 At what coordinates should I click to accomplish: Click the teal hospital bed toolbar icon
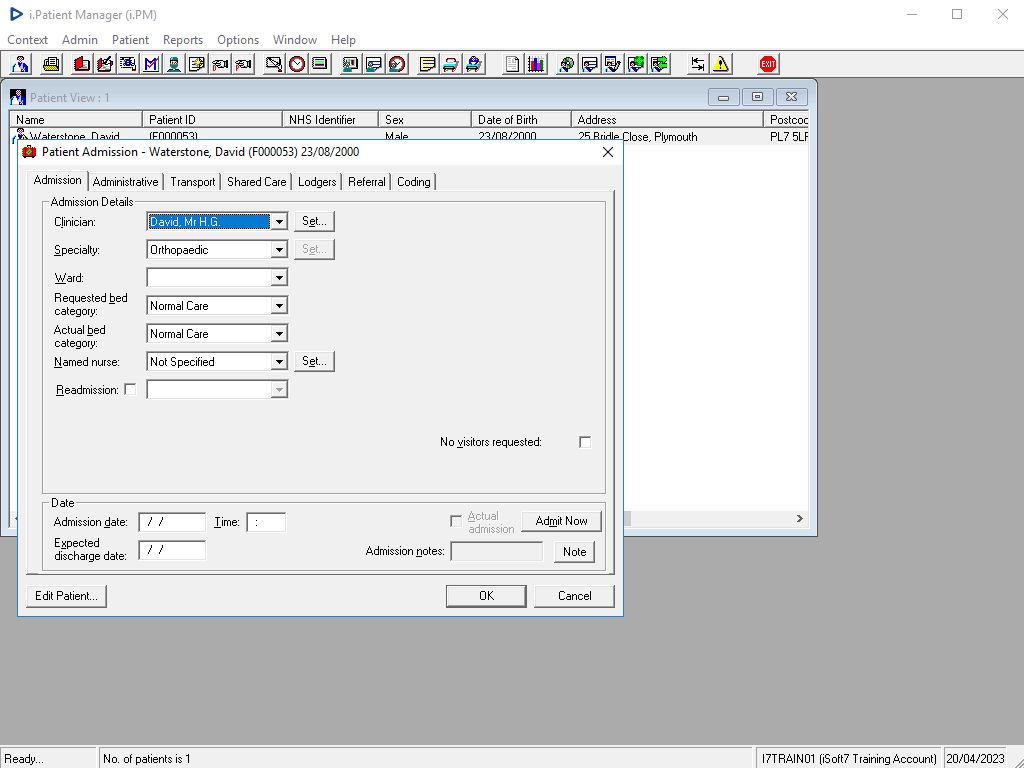click(x=451, y=64)
